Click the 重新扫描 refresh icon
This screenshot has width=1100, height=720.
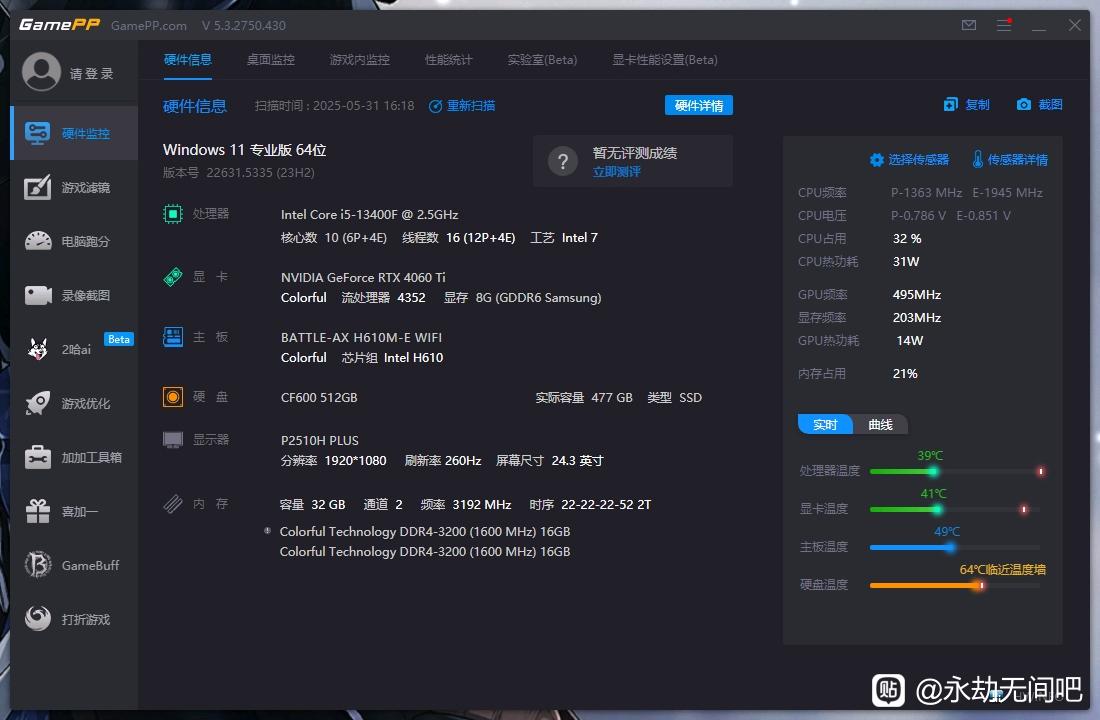click(435, 106)
